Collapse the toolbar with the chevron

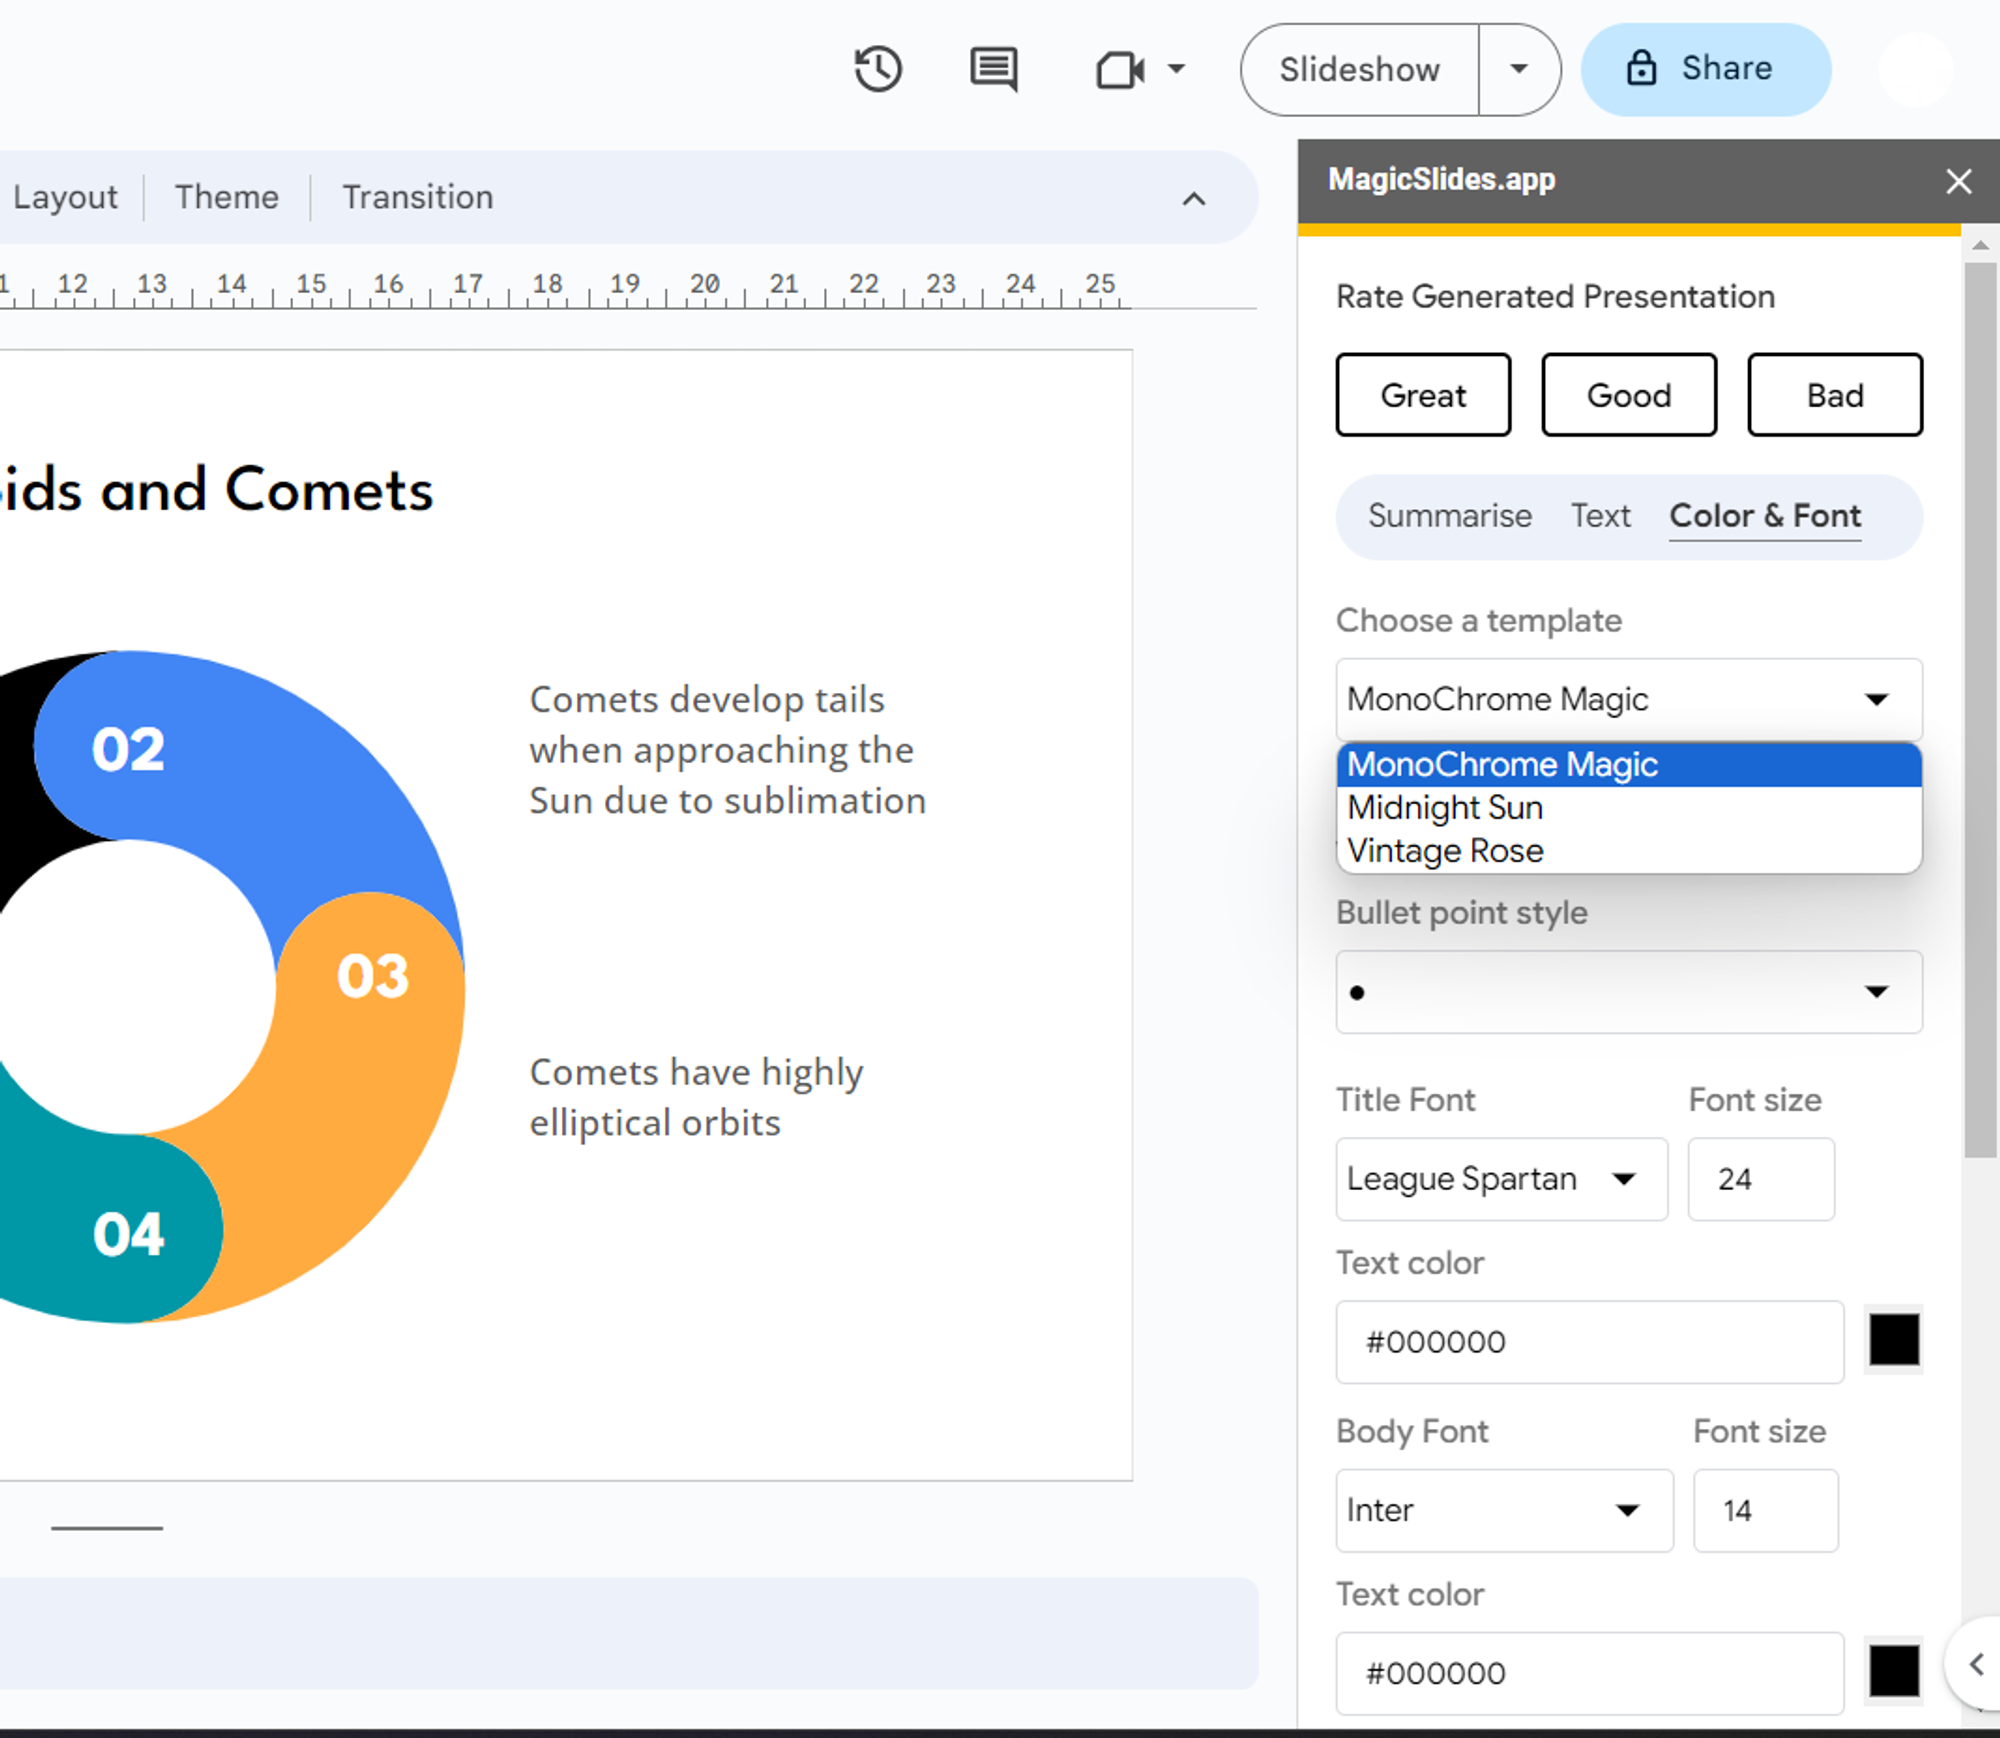(1194, 198)
